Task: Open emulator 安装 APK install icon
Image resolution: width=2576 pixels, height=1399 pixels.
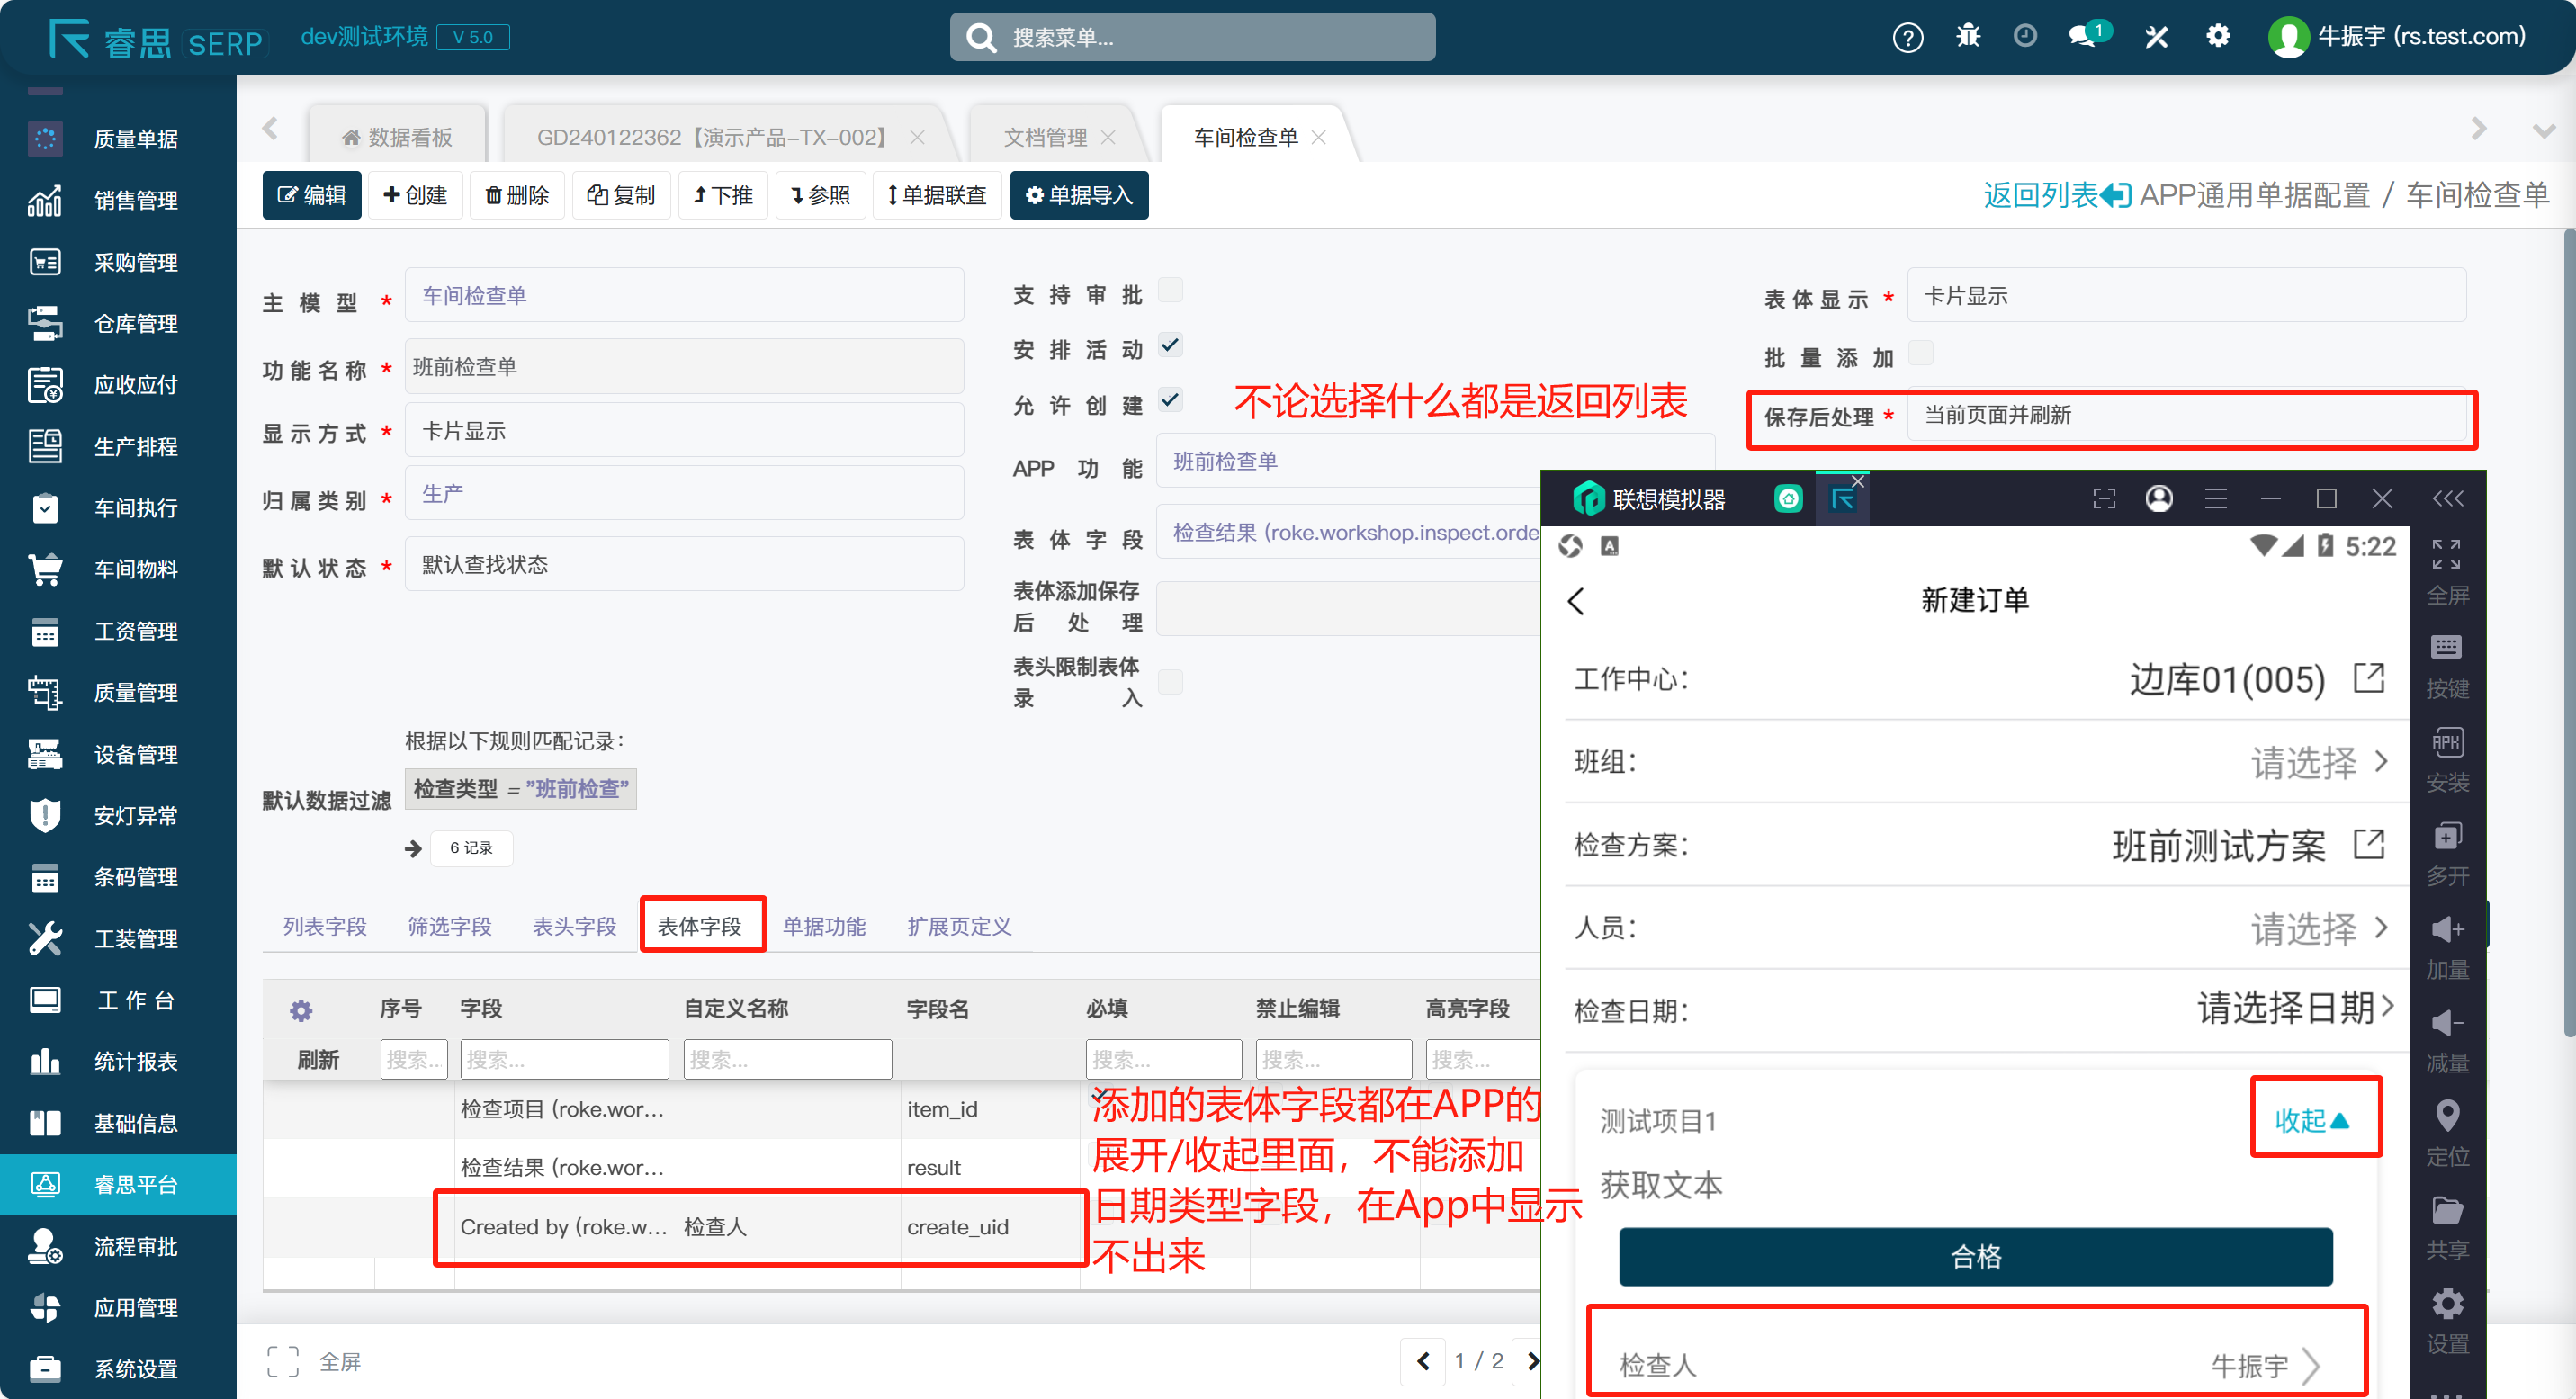Action: tap(2446, 743)
